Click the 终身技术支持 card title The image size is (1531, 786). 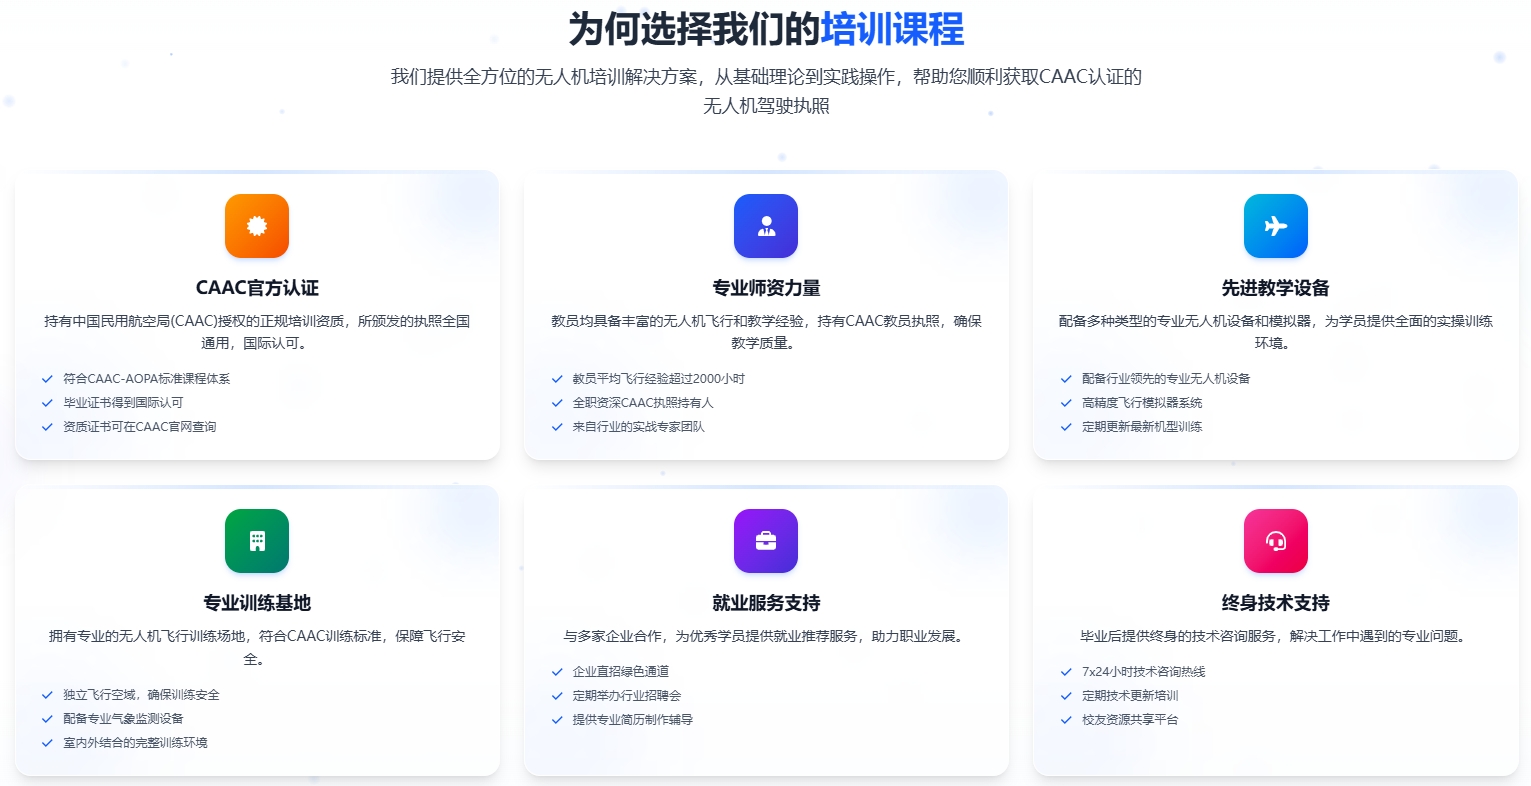pyautogui.click(x=1276, y=603)
